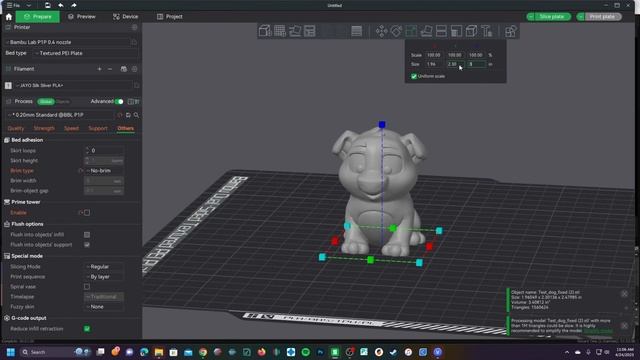Open the 0.20mm Standard process dropdown
Screen dimensions: 640x360
click(x=61, y=115)
